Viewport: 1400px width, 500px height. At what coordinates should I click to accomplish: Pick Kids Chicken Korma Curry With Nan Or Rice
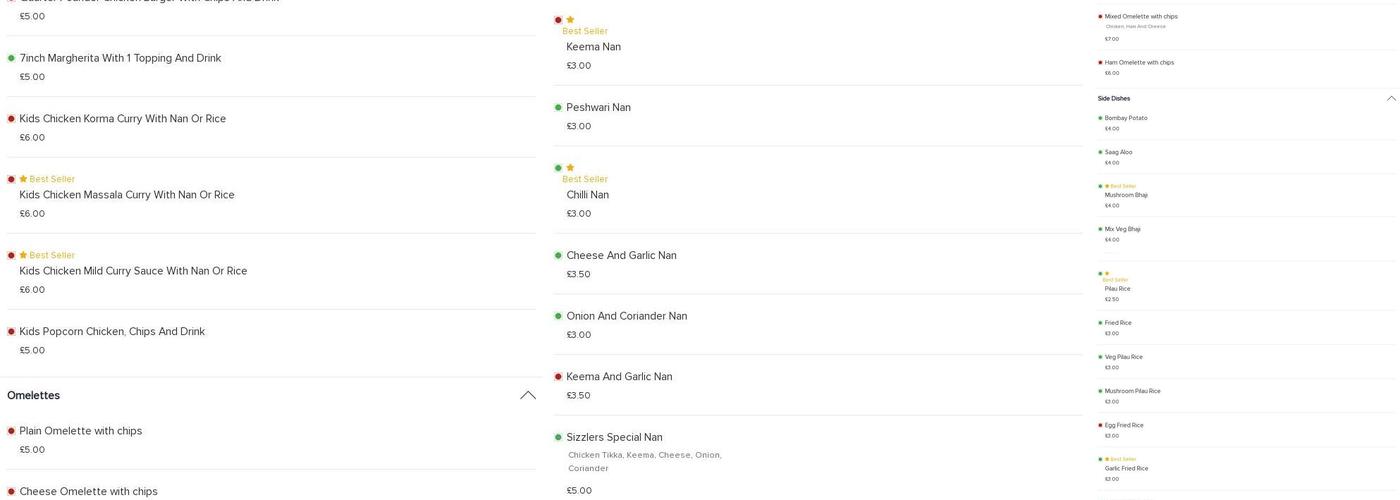[x=122, y=119]
